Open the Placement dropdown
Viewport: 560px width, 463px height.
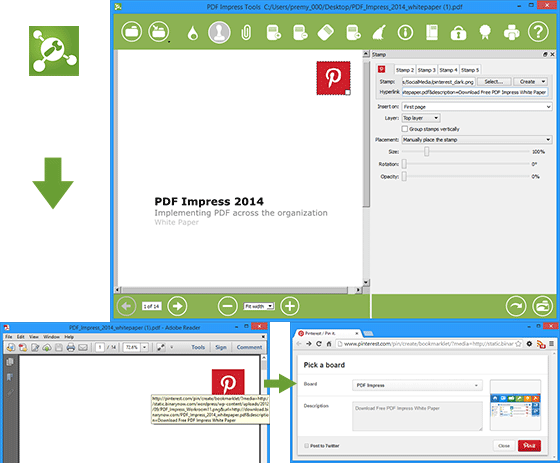click(477, 140)
